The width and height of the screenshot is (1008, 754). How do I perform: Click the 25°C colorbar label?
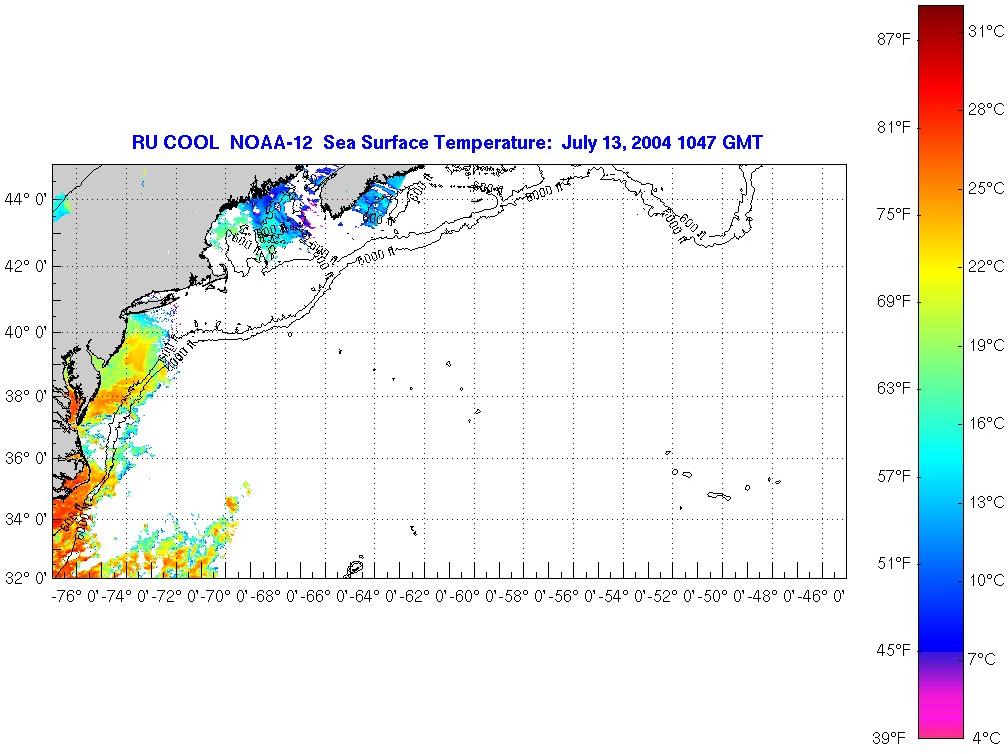click(x=986, y=188)
